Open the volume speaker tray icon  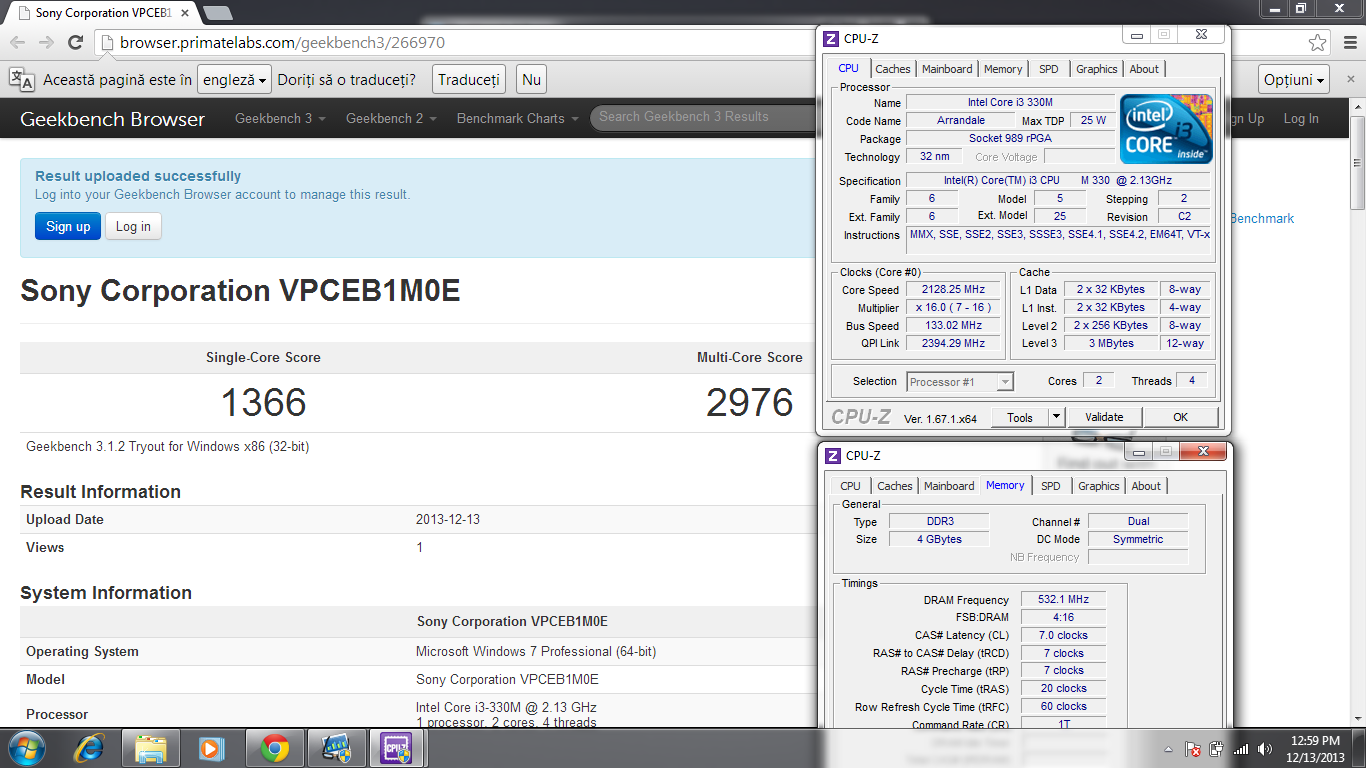pos(1266,749)
